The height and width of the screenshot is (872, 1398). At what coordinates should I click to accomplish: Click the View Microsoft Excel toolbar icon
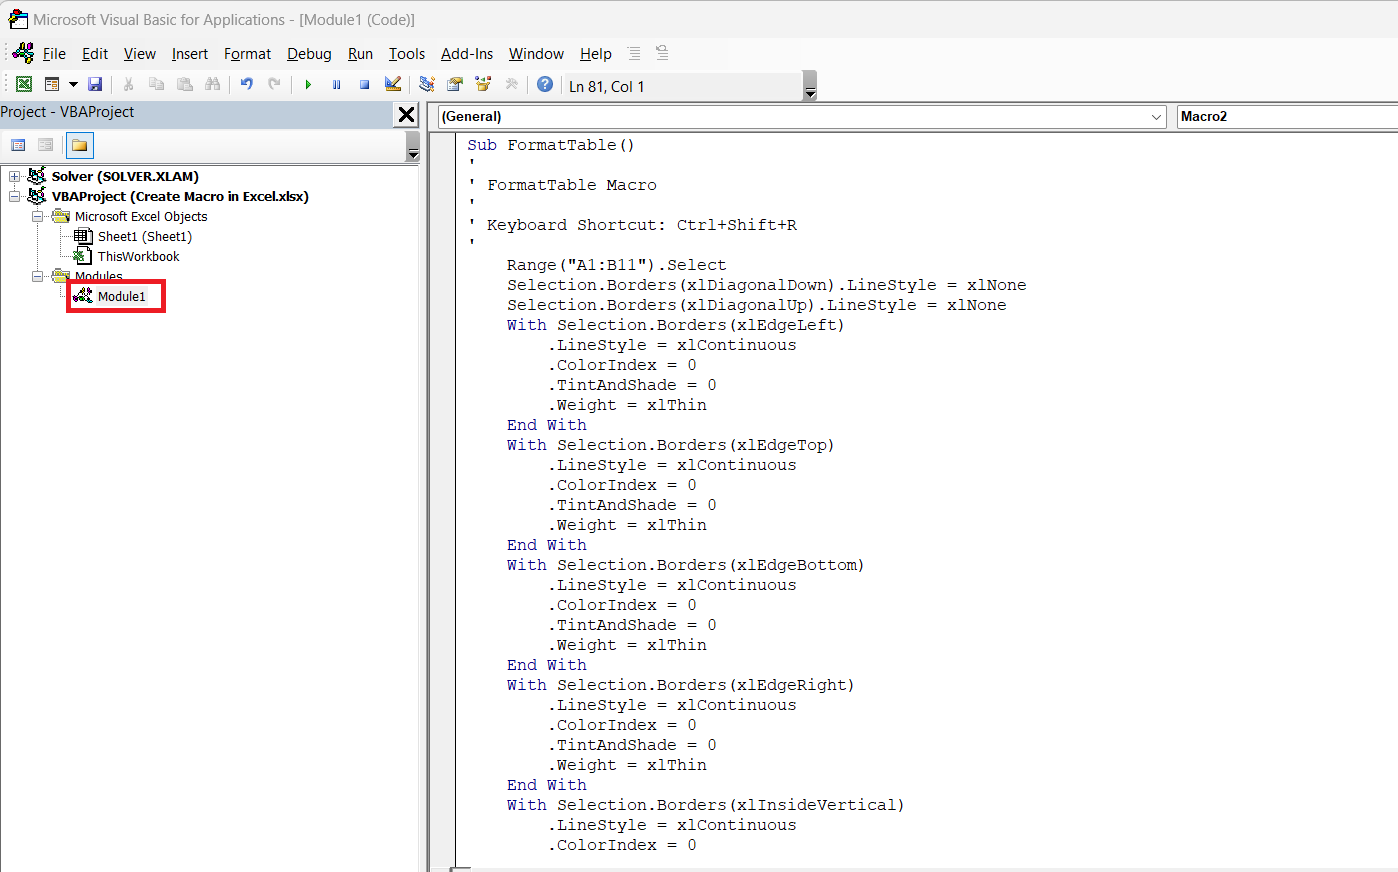24,85
